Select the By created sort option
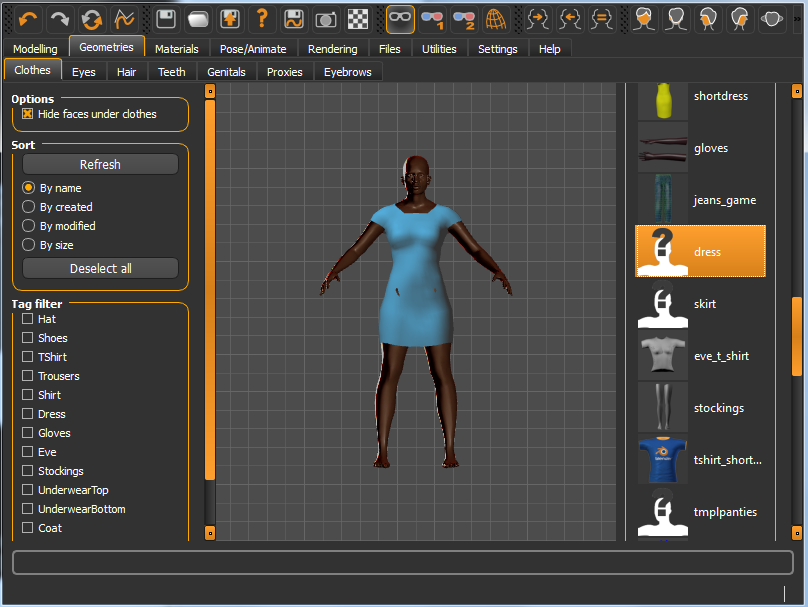 (29, 207)
